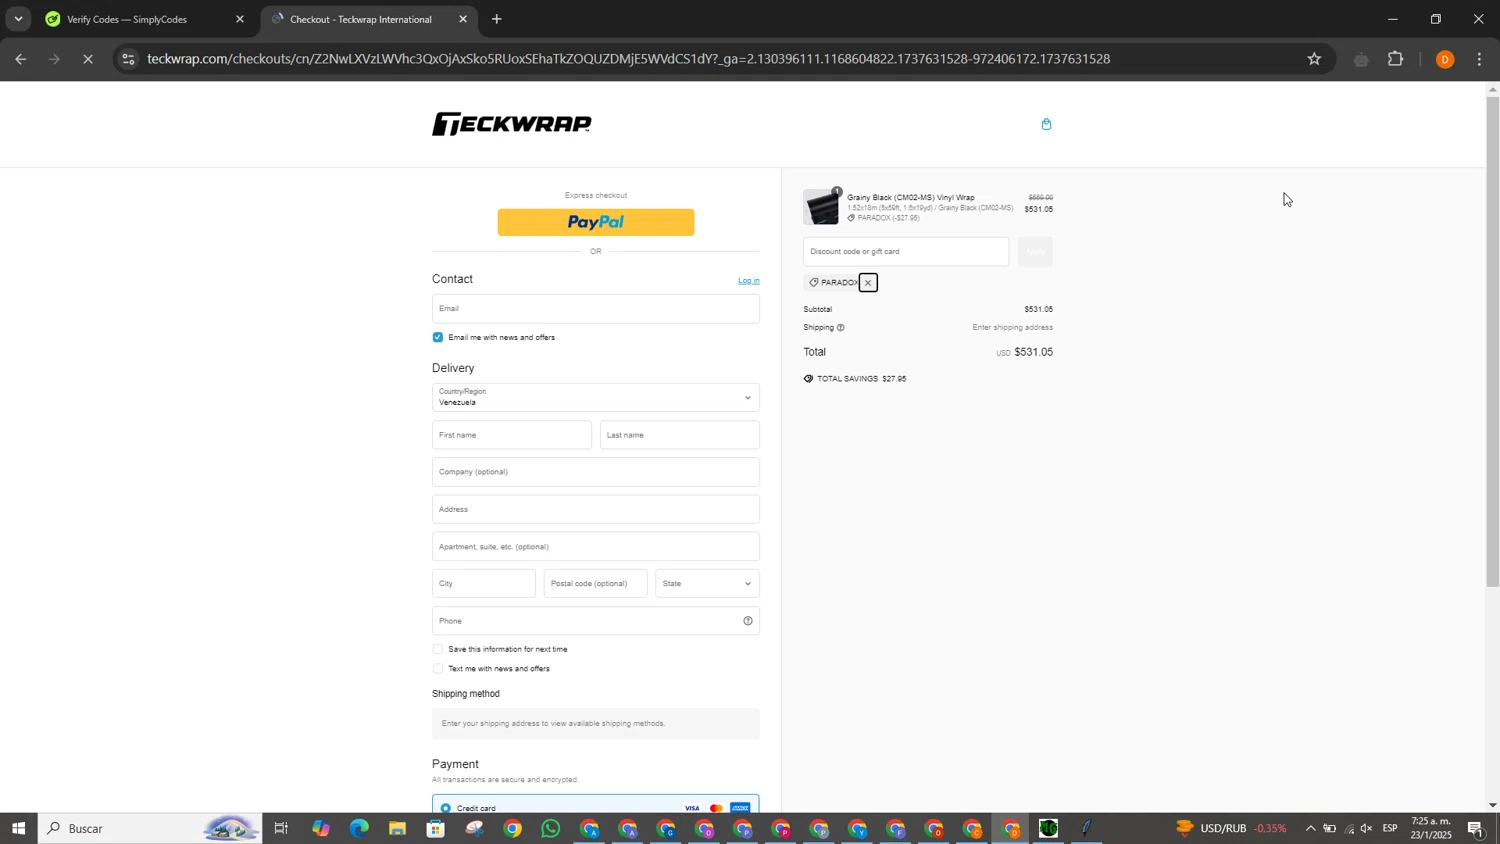Open Task View on the taskbar
Viewport: 1500px width, 844px height.
(x=281, y=828)
